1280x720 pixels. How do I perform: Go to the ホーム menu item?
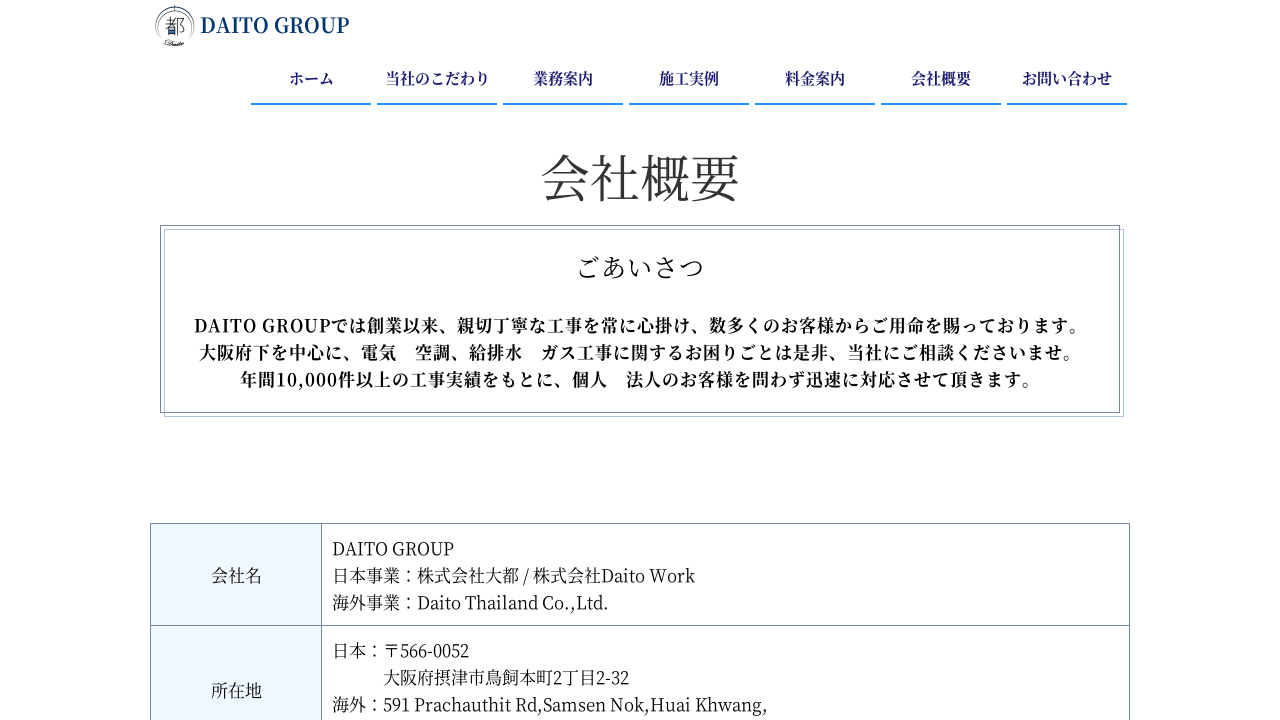click(311, 79)
